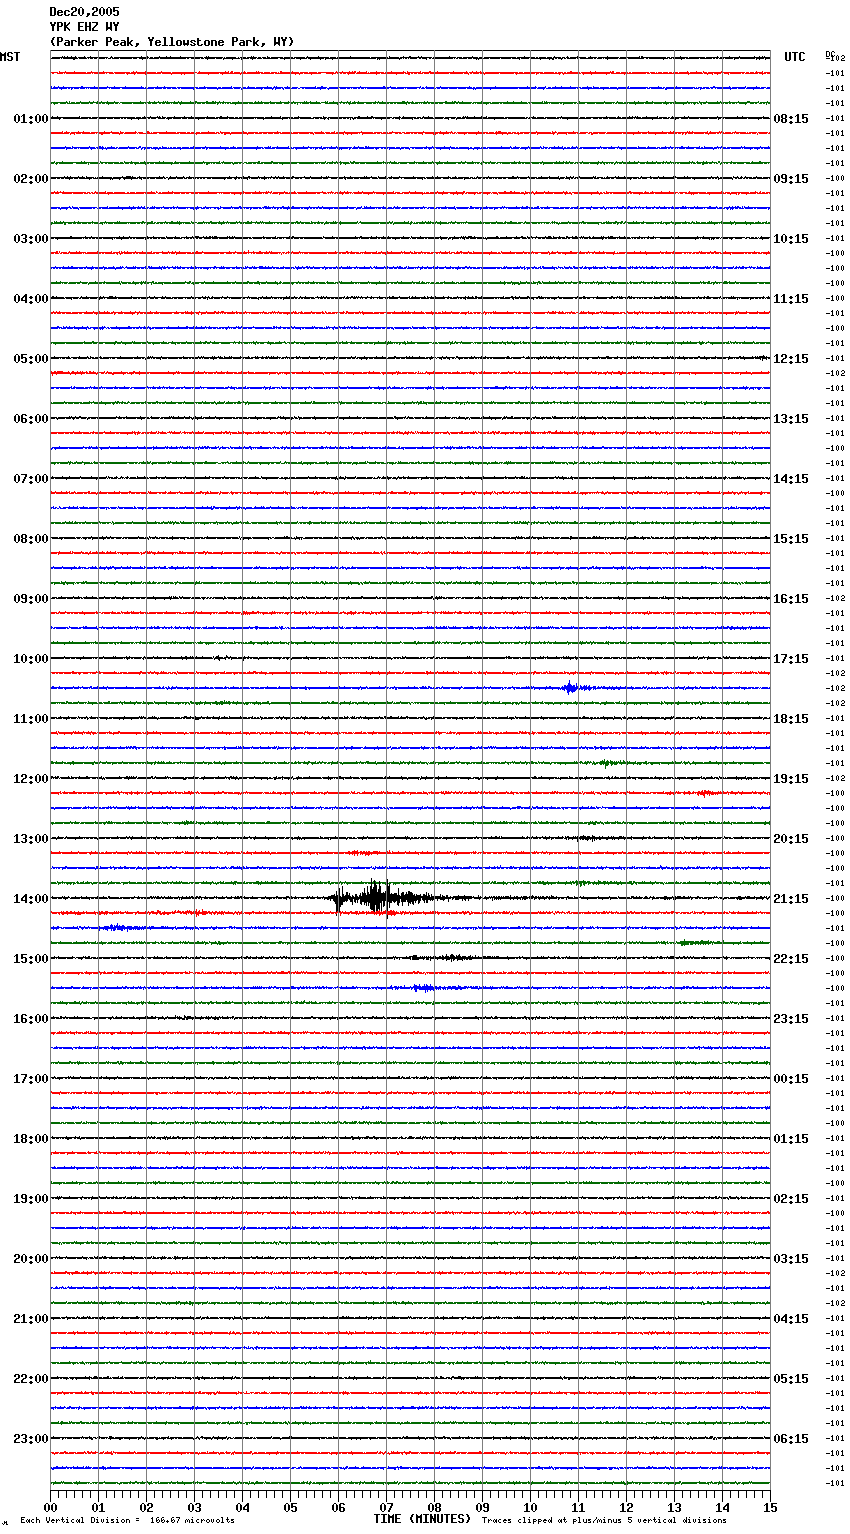Image resolution: width=850 pixels, height=1534 pixels.
Task: Click the Parker Peak, Yellowstone Park location title
Action: click(172, 42)
